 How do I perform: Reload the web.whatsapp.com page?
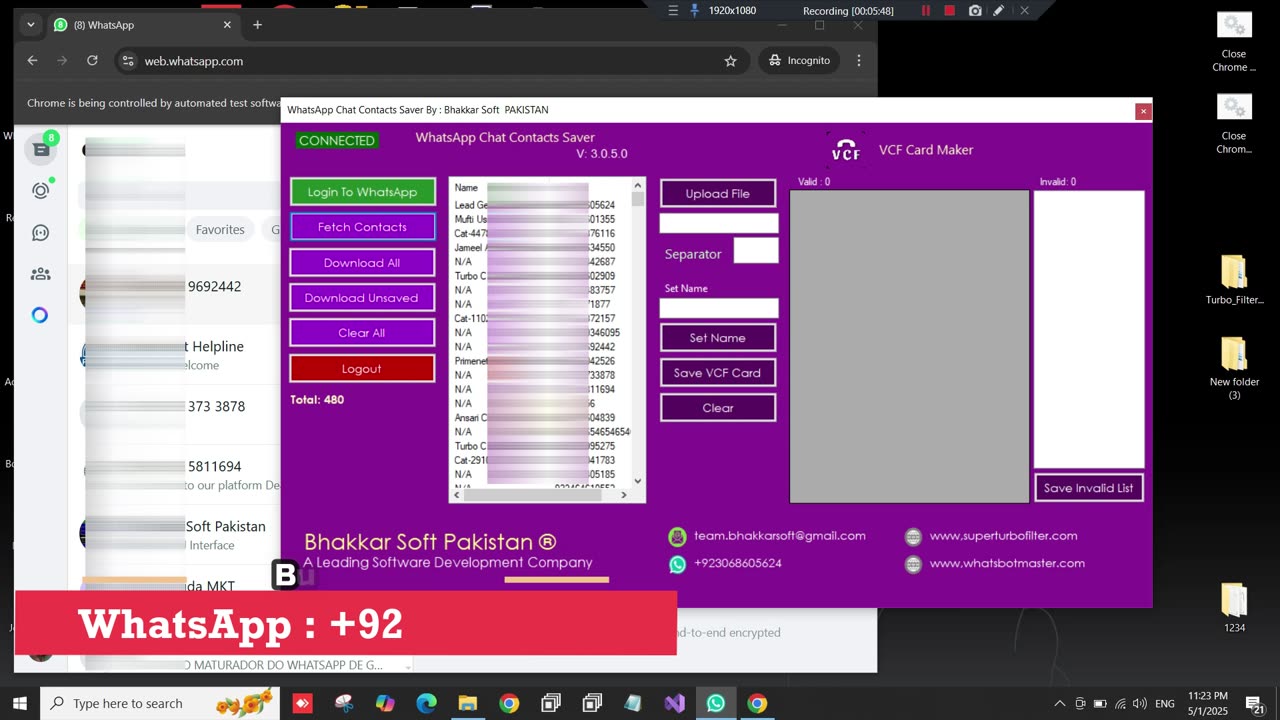(x=92, y=61)
